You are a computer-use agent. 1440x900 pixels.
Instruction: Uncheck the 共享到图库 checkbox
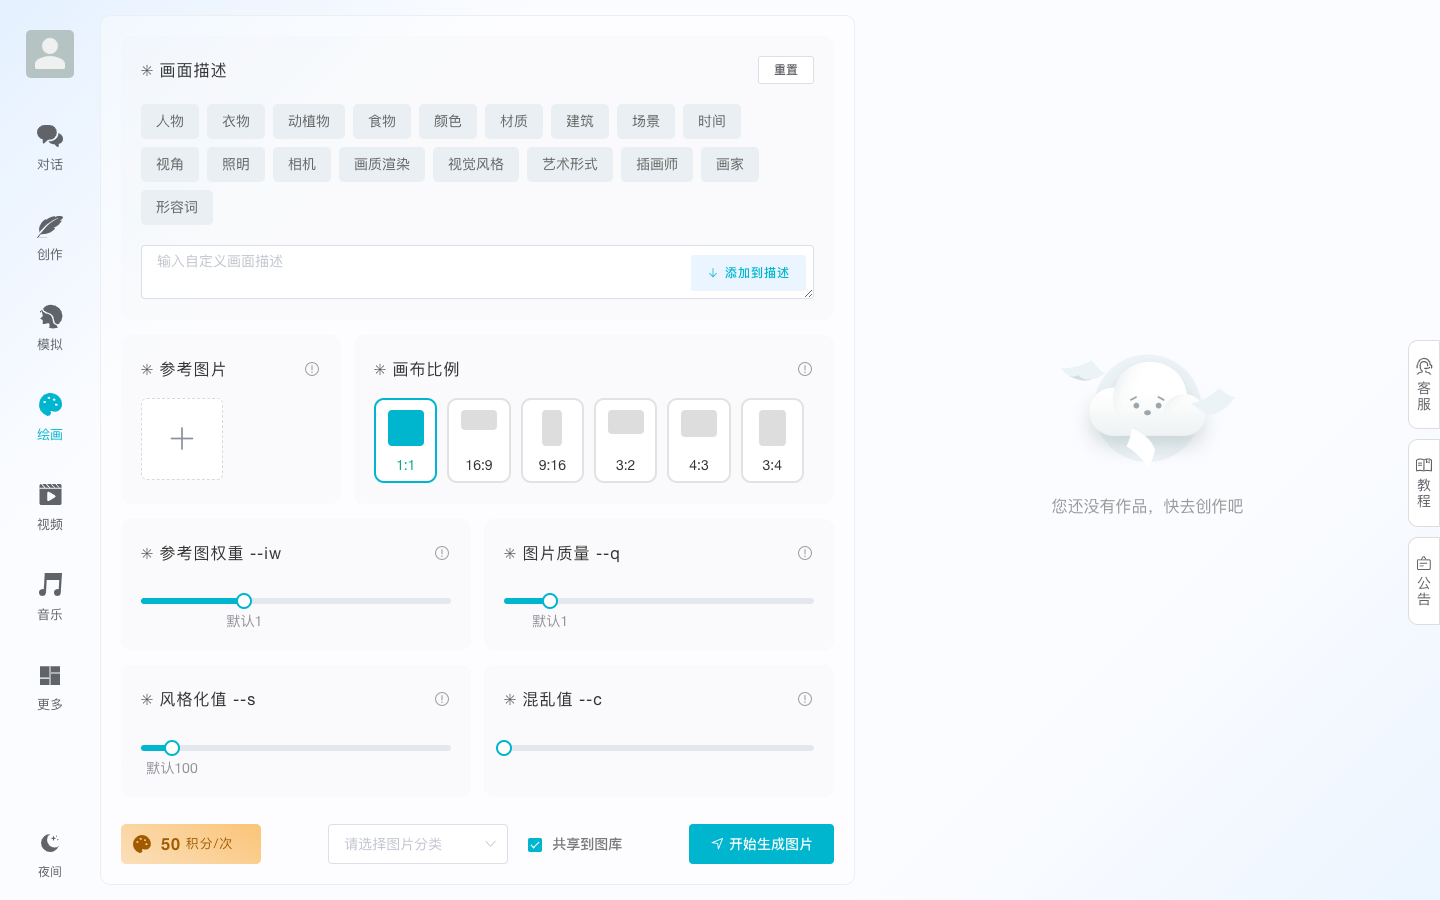click(535, 844)
